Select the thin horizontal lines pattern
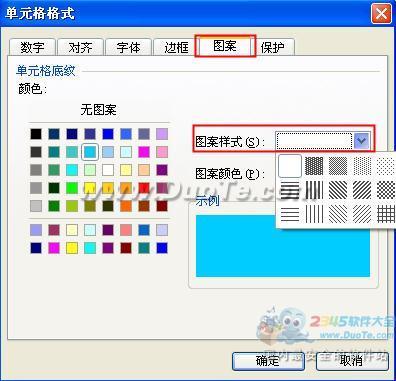The width and height of the screenshot is (396, 381). pyautogui.click(x=290, y=214)
